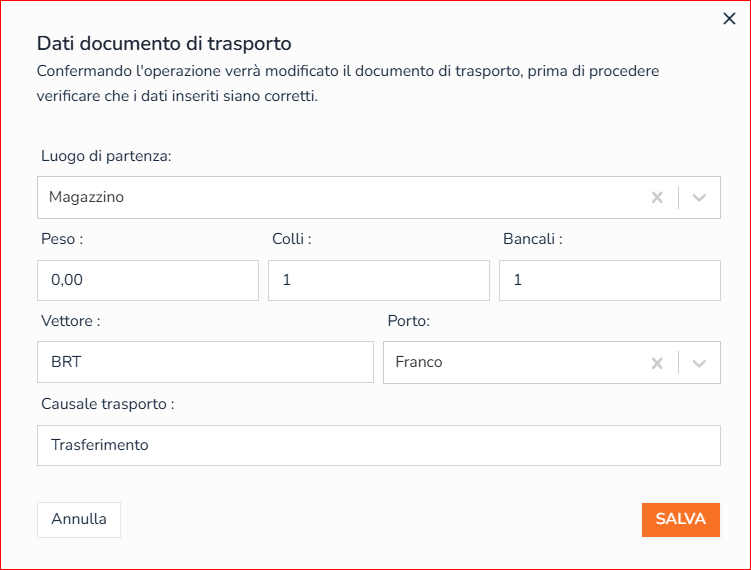Click the "Colli" field label
The image size is (751, 570).
point(292,239)
